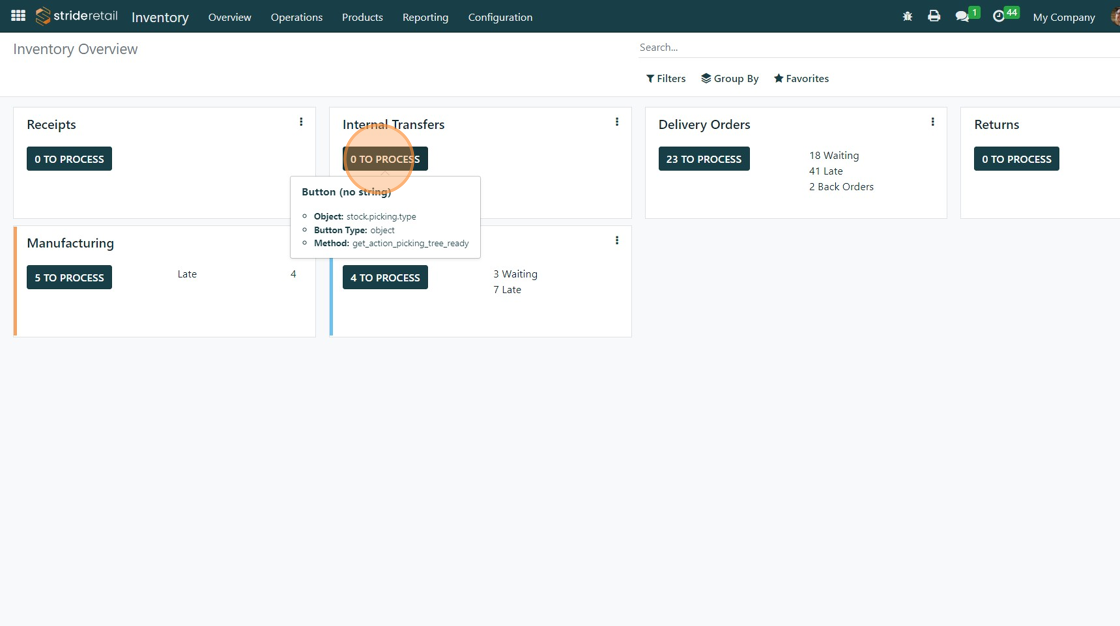Image resolution: width=1120 pixels, height=626 pixels.
Task: Open the Configuration menu
Action: click(500, 17)
